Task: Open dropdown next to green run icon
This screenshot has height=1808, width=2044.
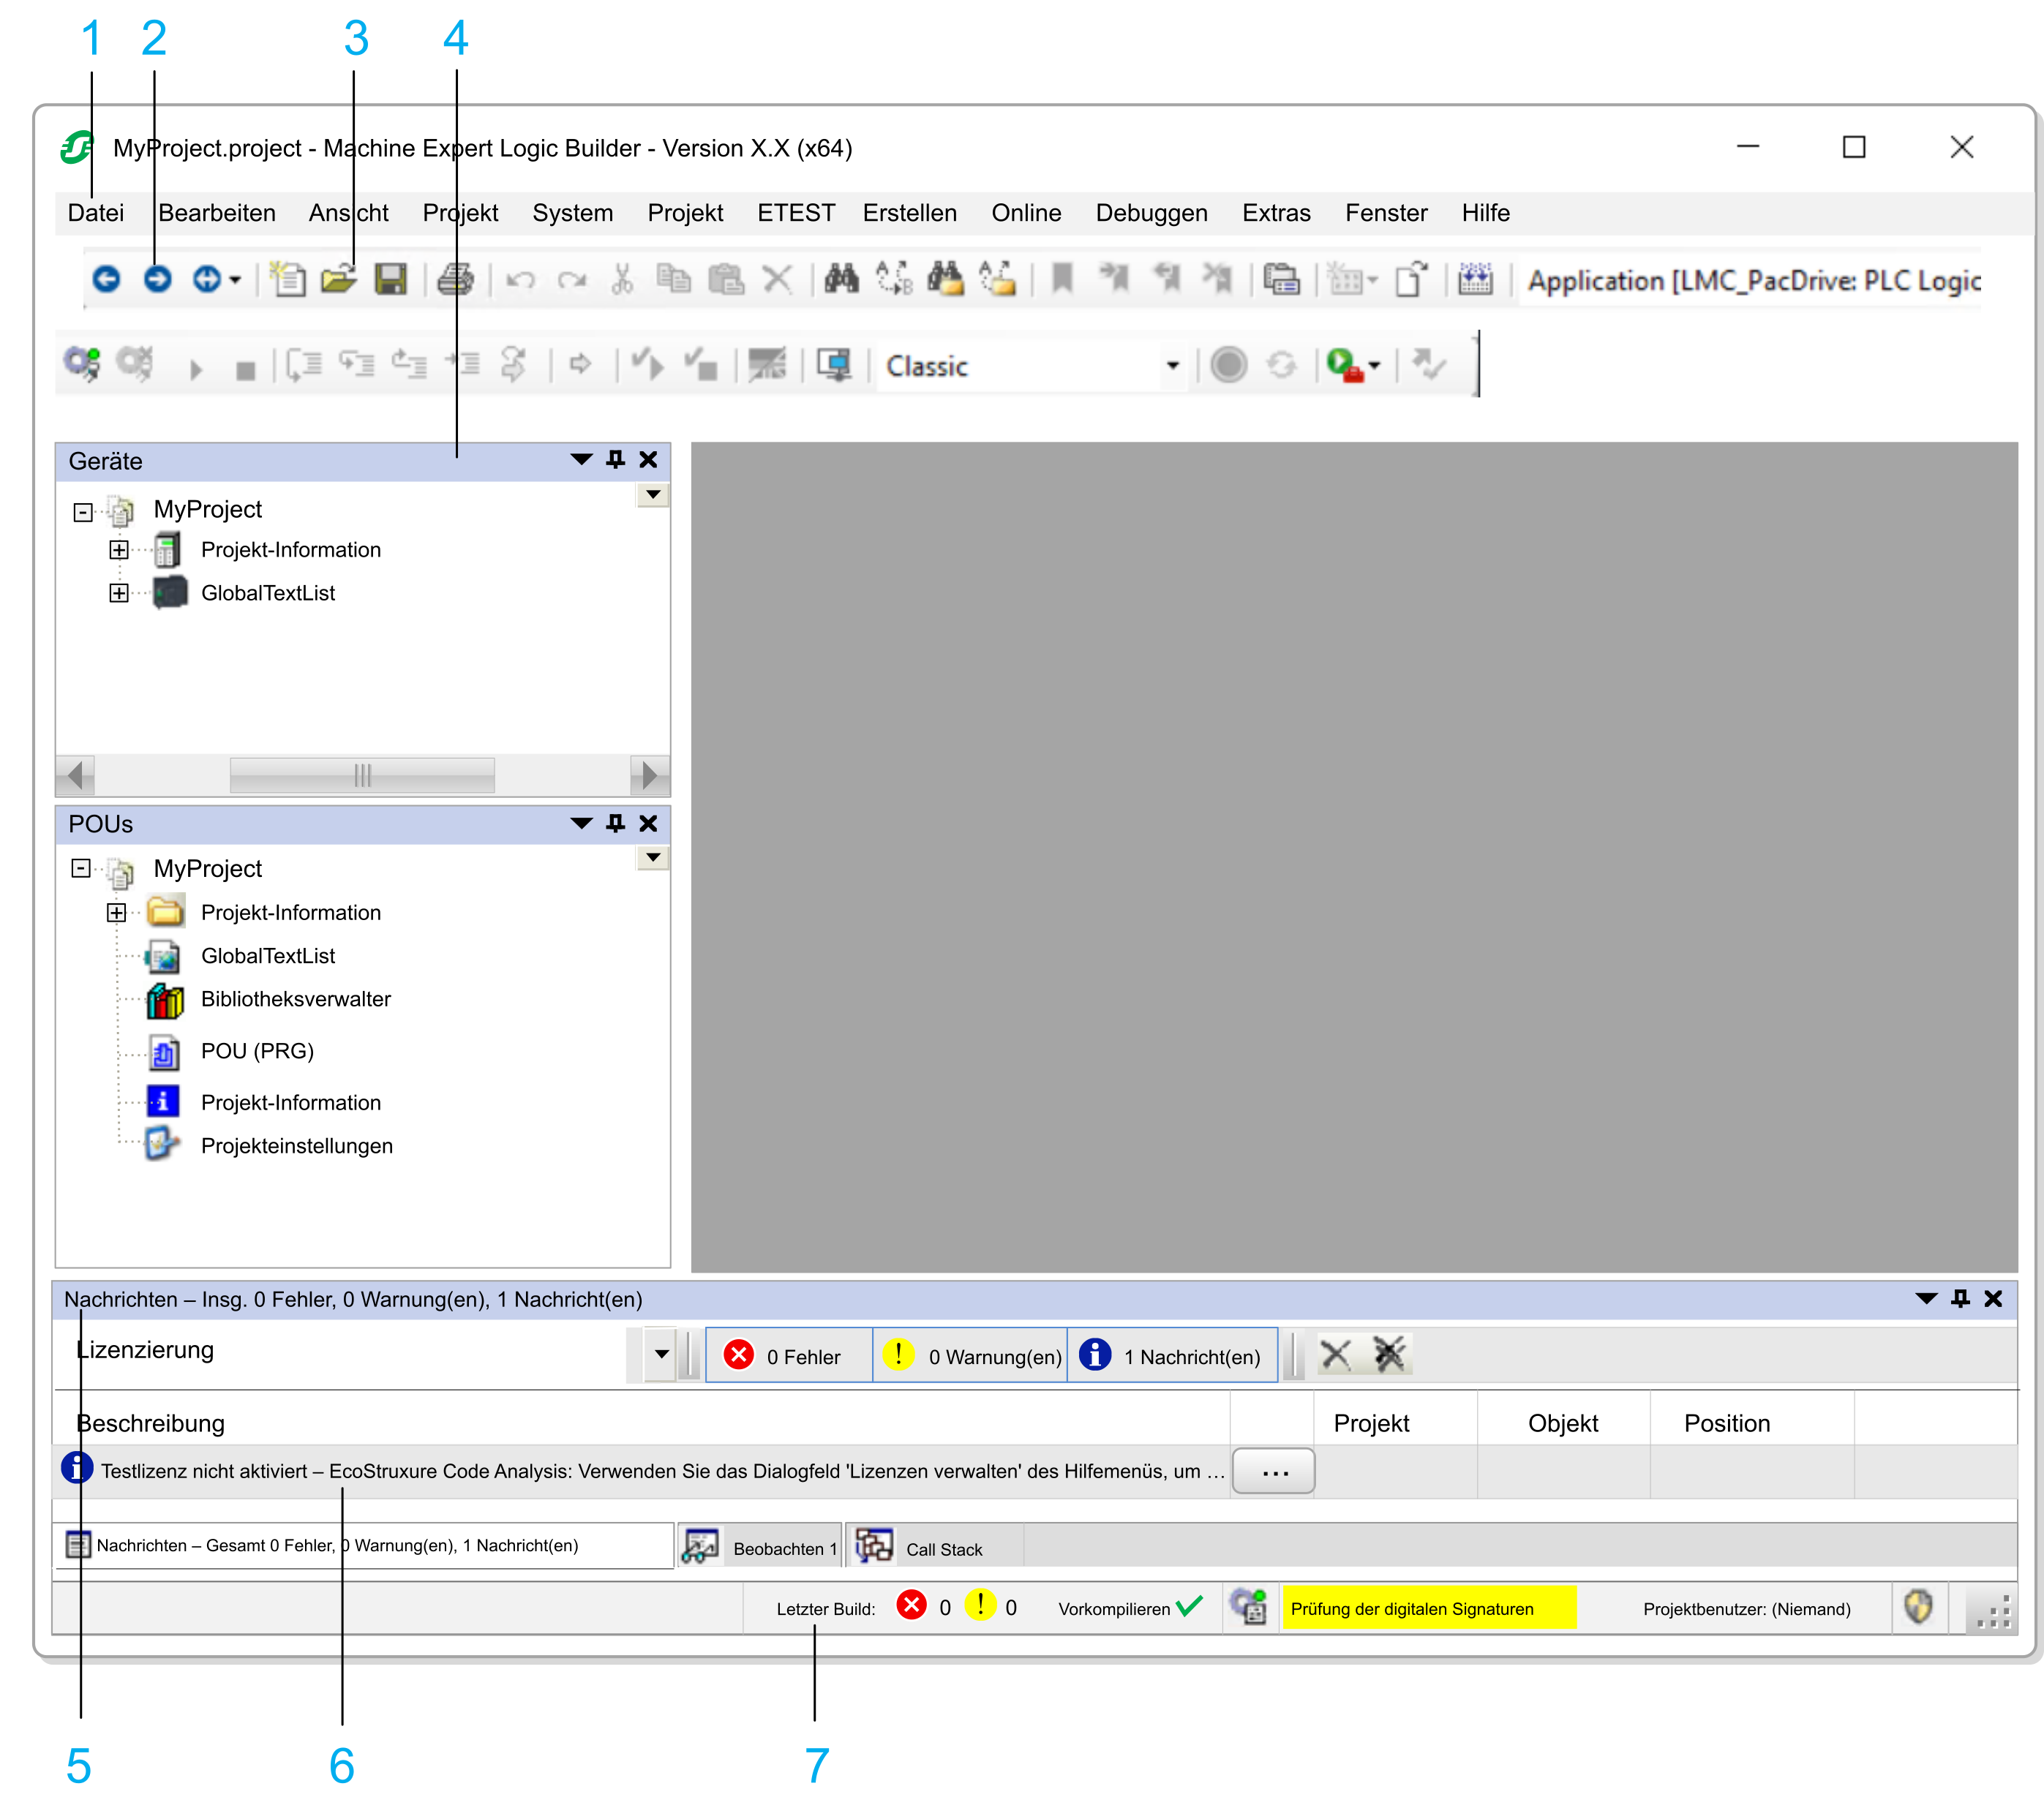Action: coord(1375,366)
